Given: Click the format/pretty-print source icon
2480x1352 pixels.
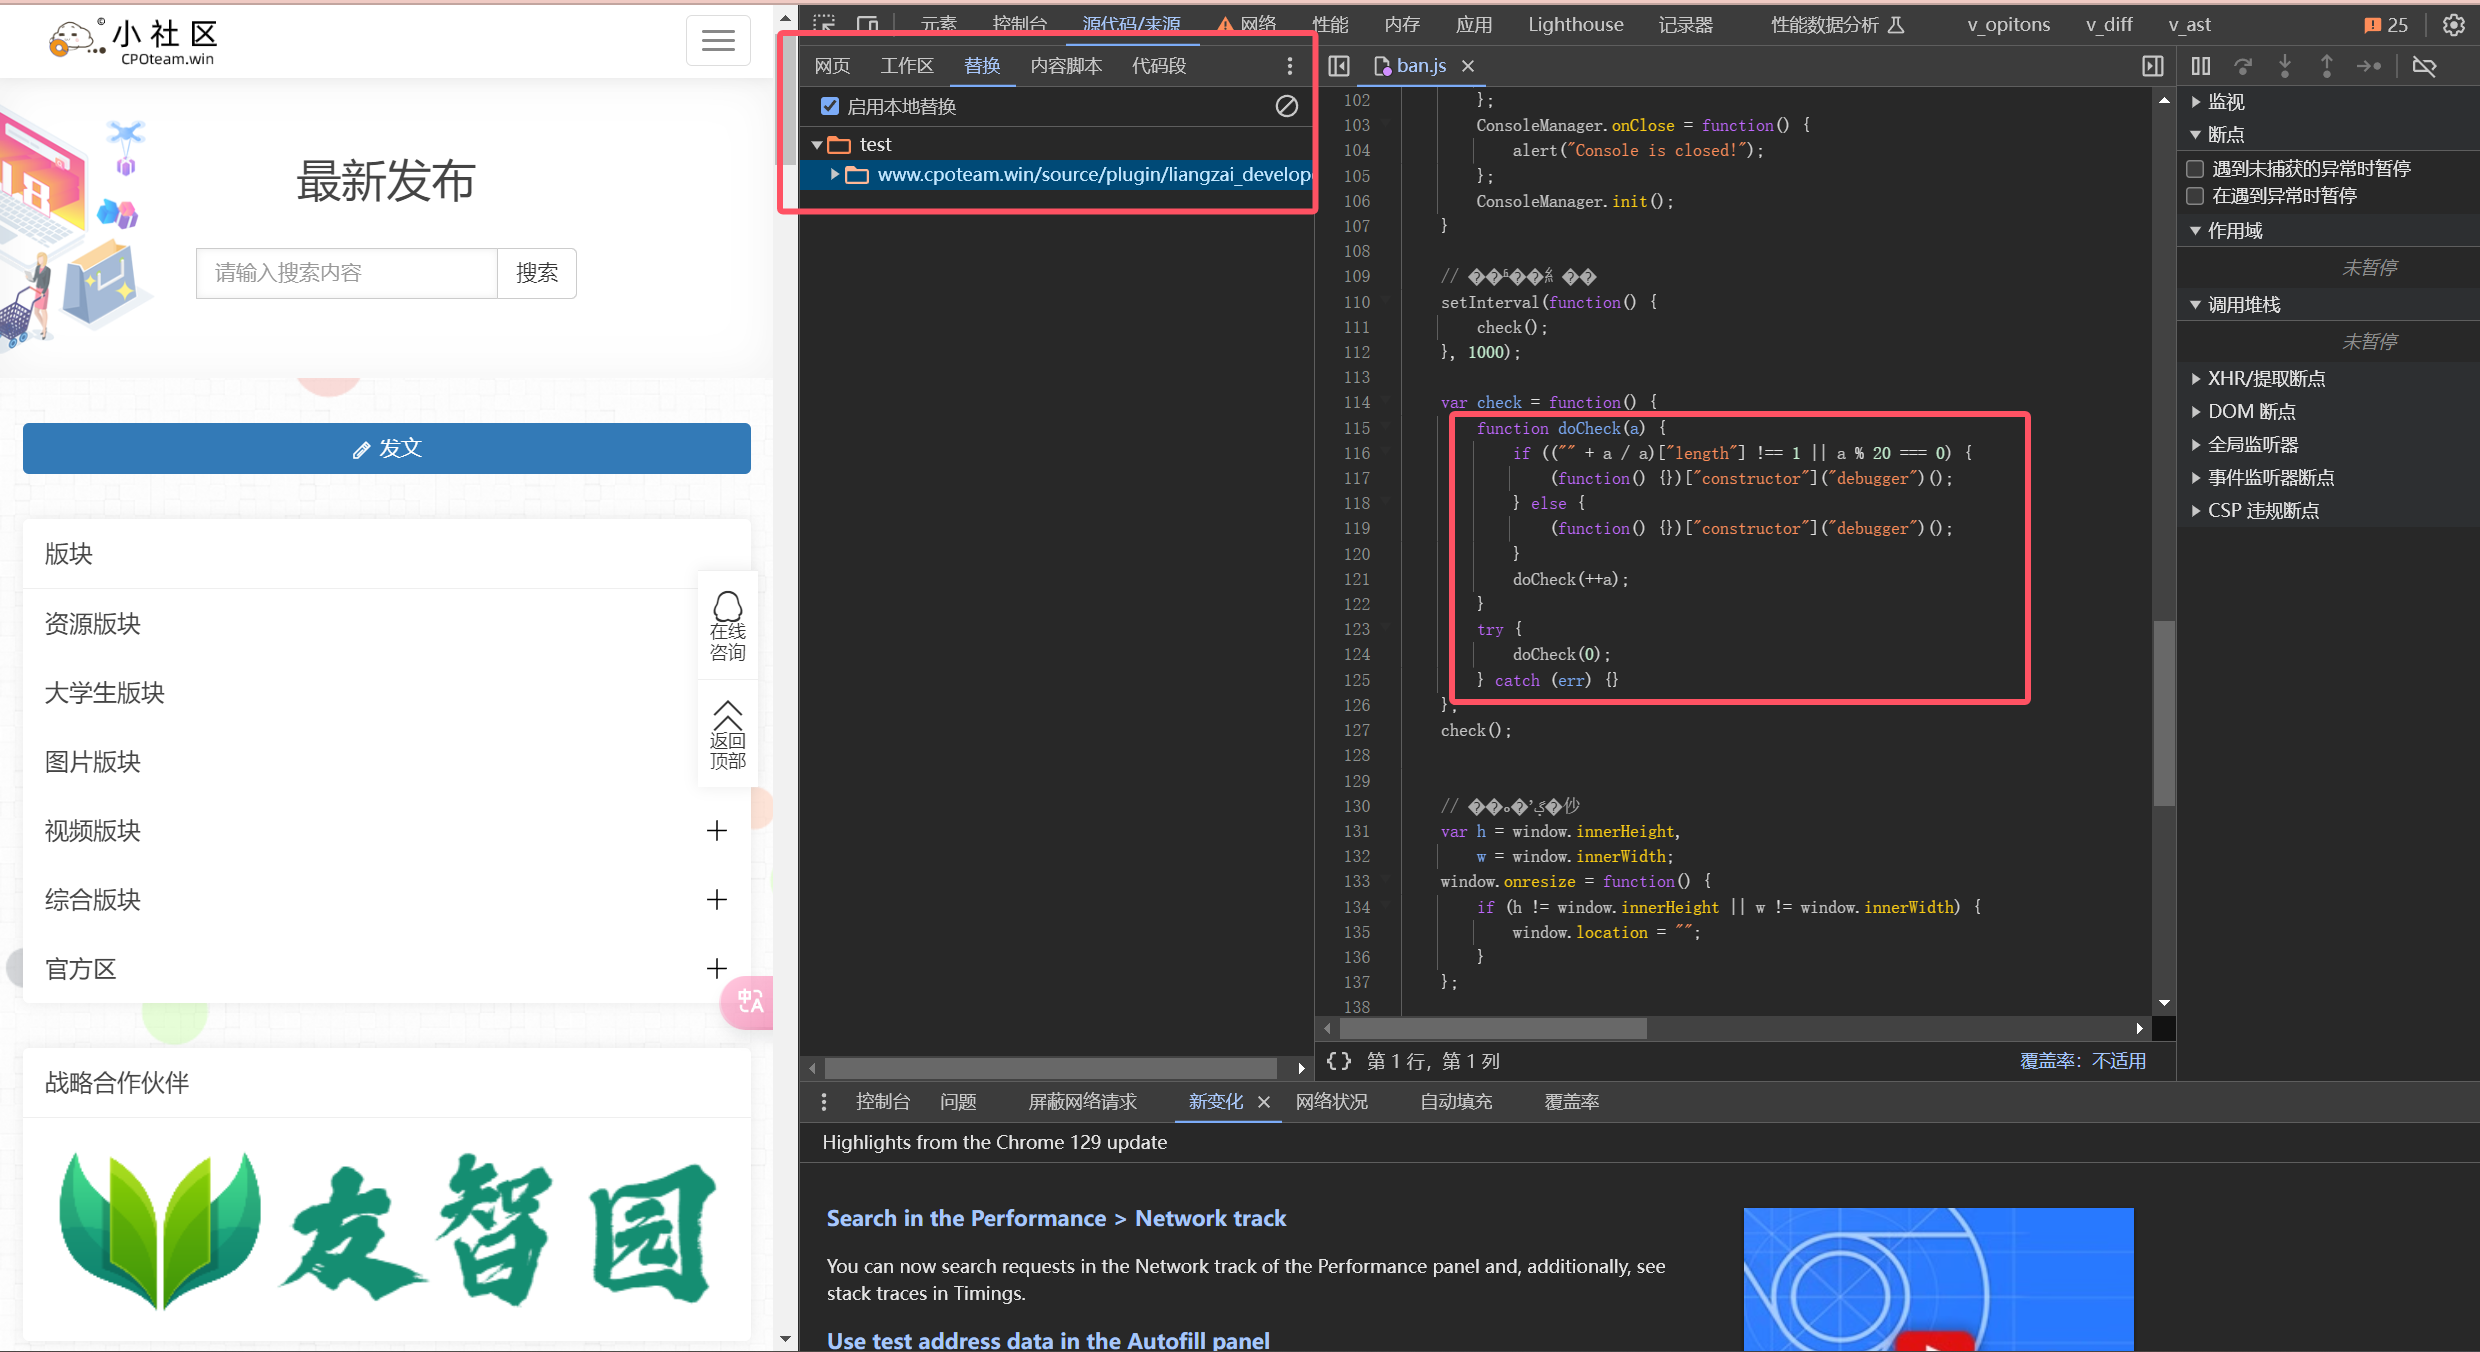Looking at the screenshot, I should (x=1340, y=1062).
